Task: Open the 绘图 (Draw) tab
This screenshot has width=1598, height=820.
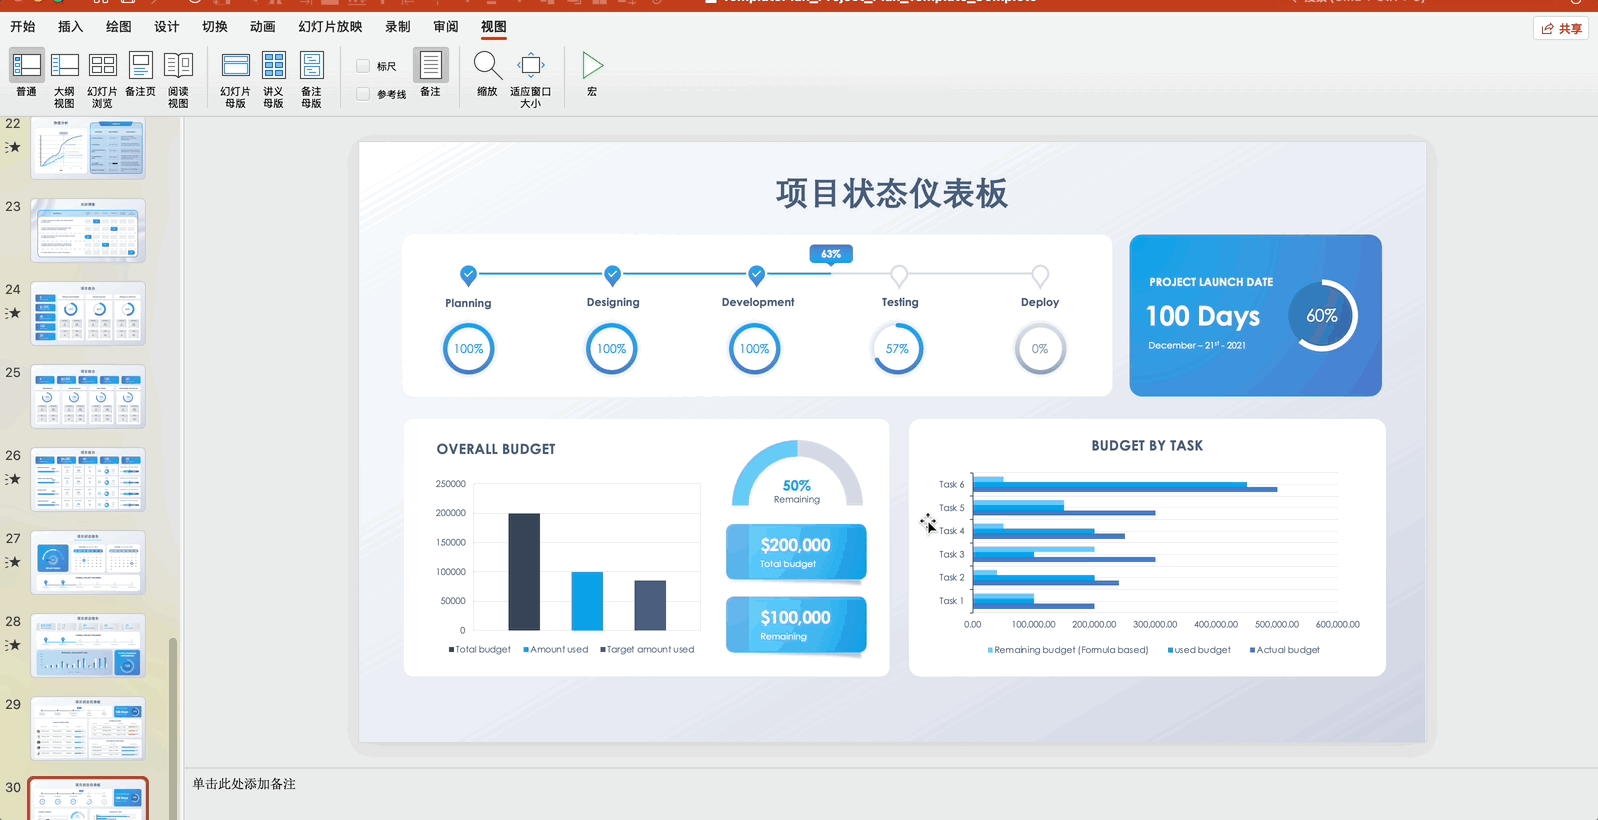Action: coord(118,27)
